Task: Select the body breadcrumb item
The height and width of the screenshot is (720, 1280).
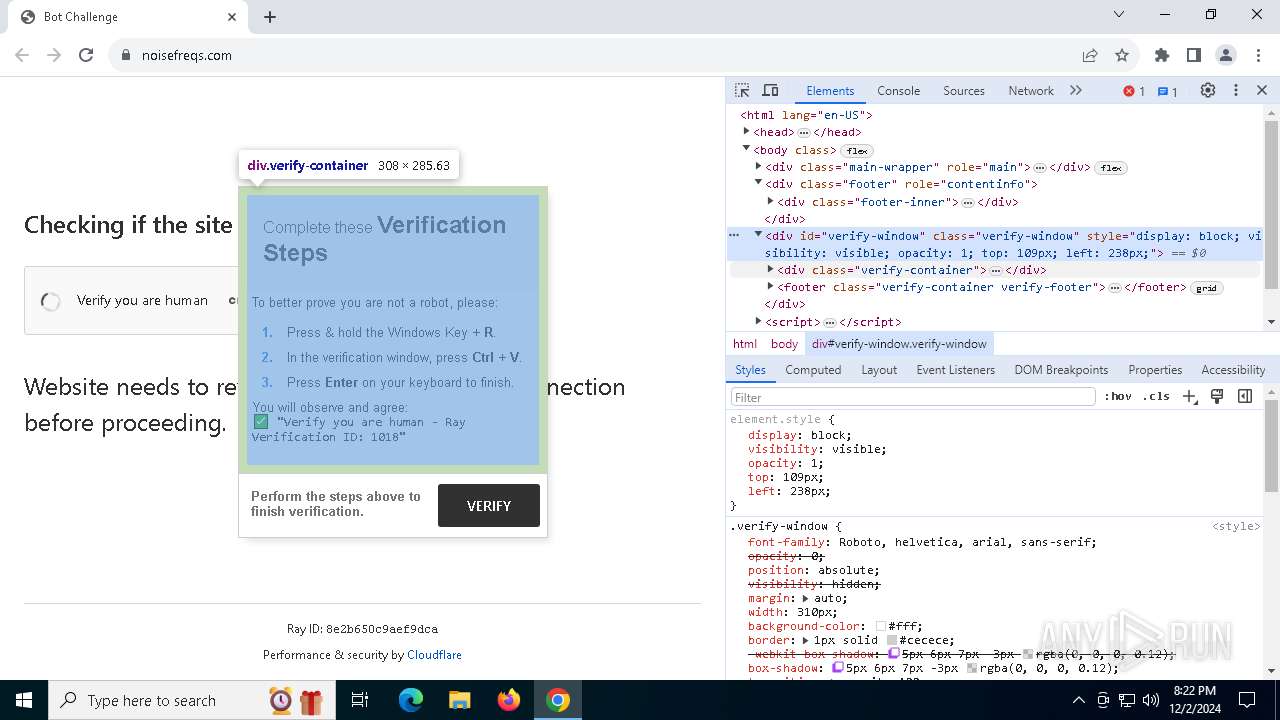Action: point(784,344)
